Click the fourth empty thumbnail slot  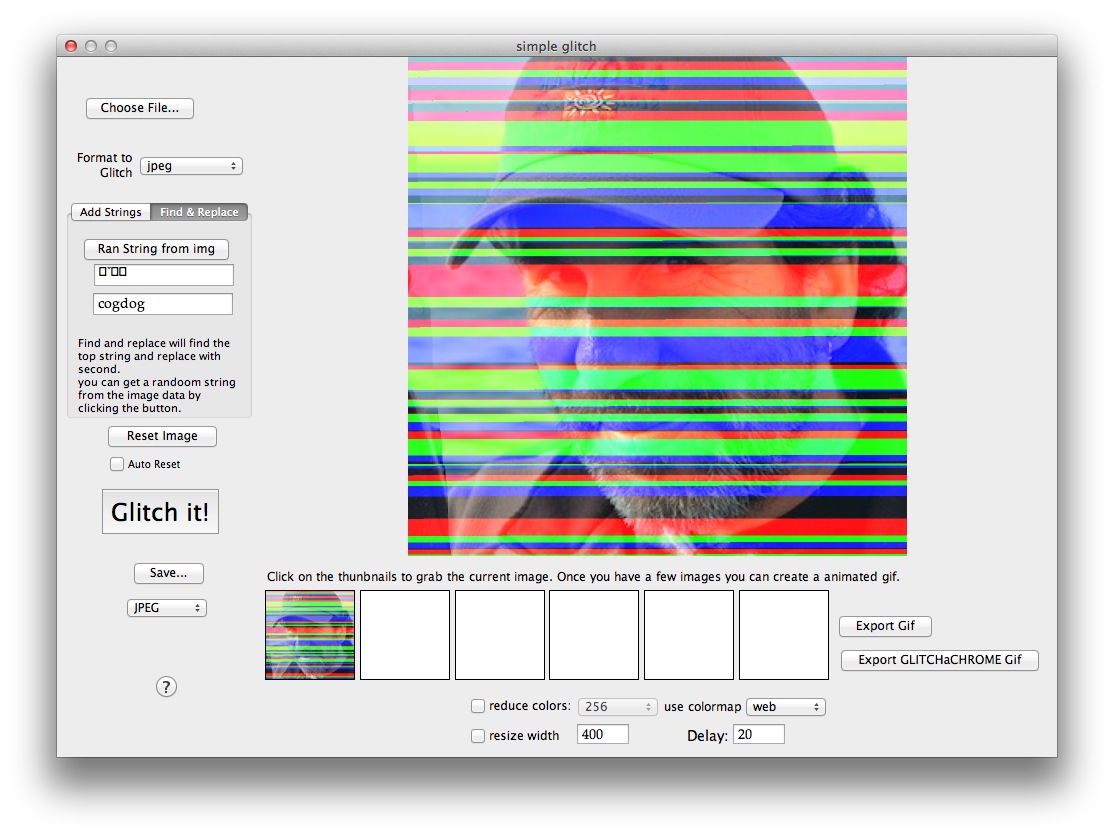click(594, 635)
